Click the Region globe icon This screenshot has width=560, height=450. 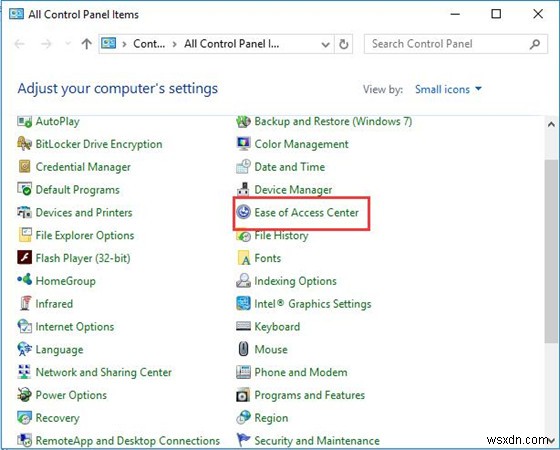244,418
